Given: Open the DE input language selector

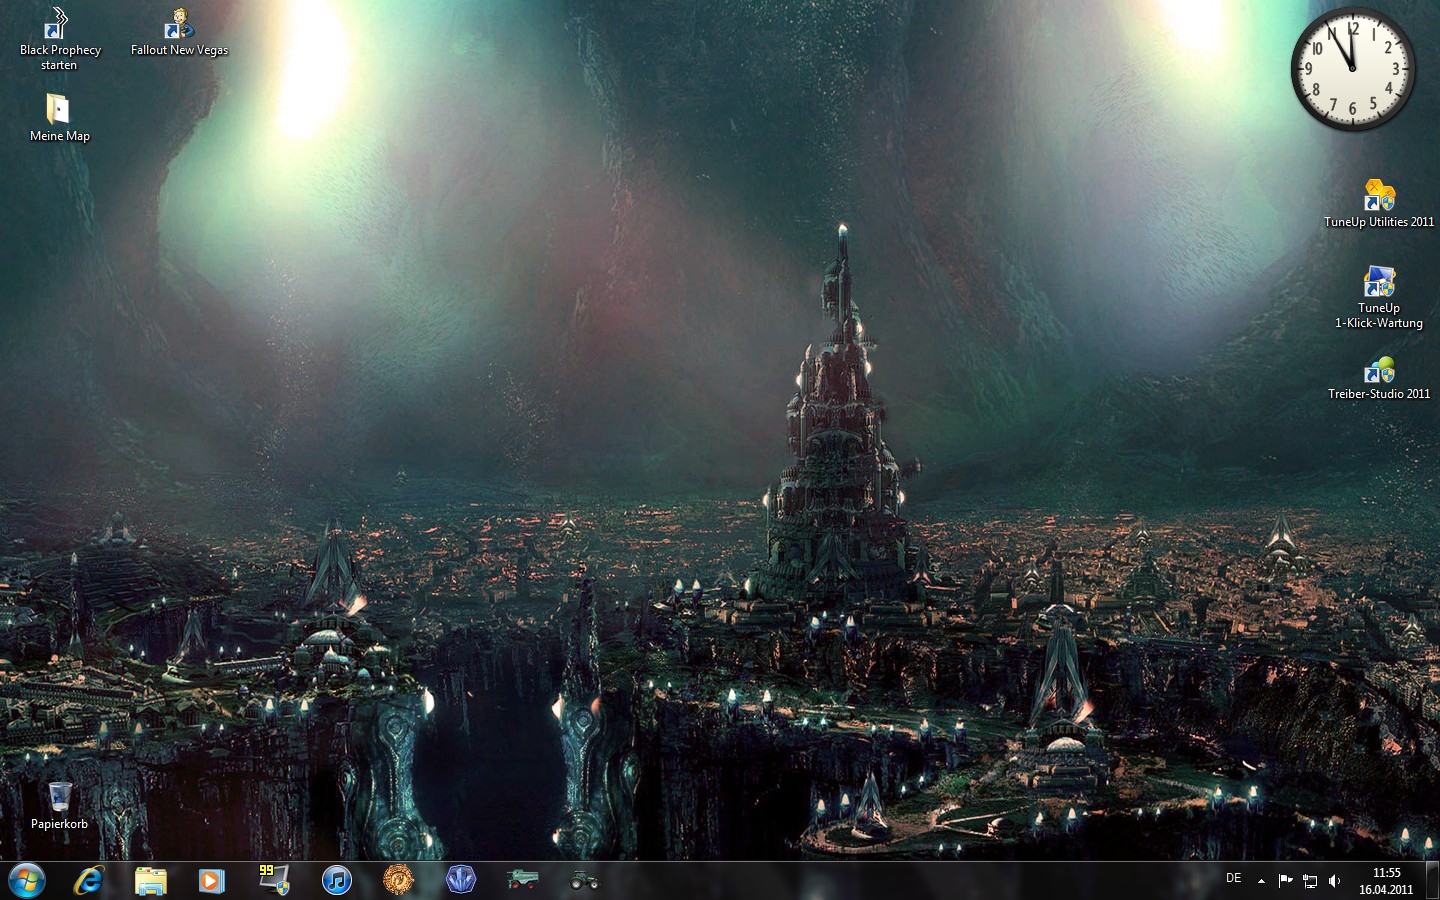Looking at the screenshot, I should coord(1234,879).
